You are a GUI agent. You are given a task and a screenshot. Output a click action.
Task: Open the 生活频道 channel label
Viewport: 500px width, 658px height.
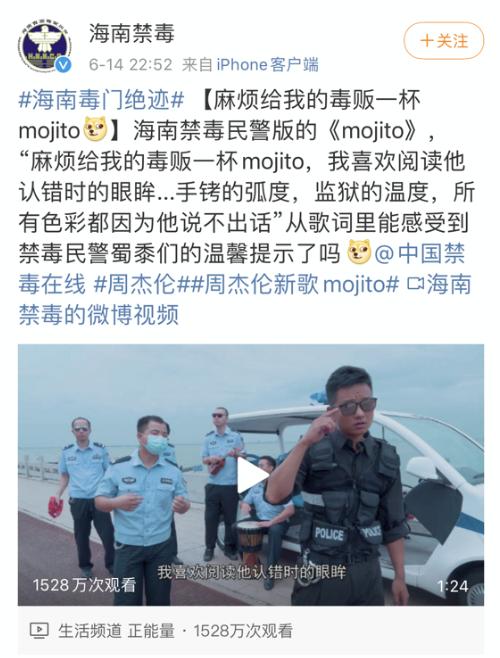[90, 631]
